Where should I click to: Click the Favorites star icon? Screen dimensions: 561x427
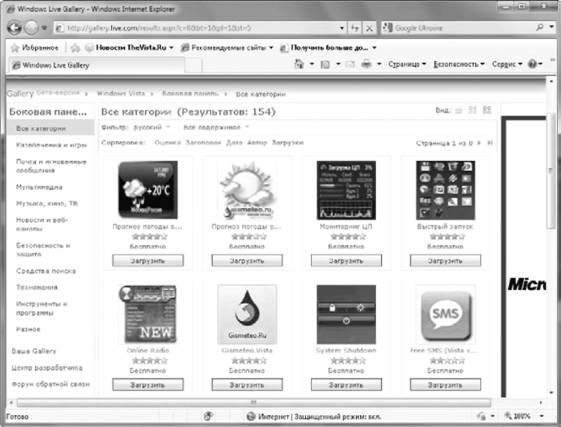point(15,48)
